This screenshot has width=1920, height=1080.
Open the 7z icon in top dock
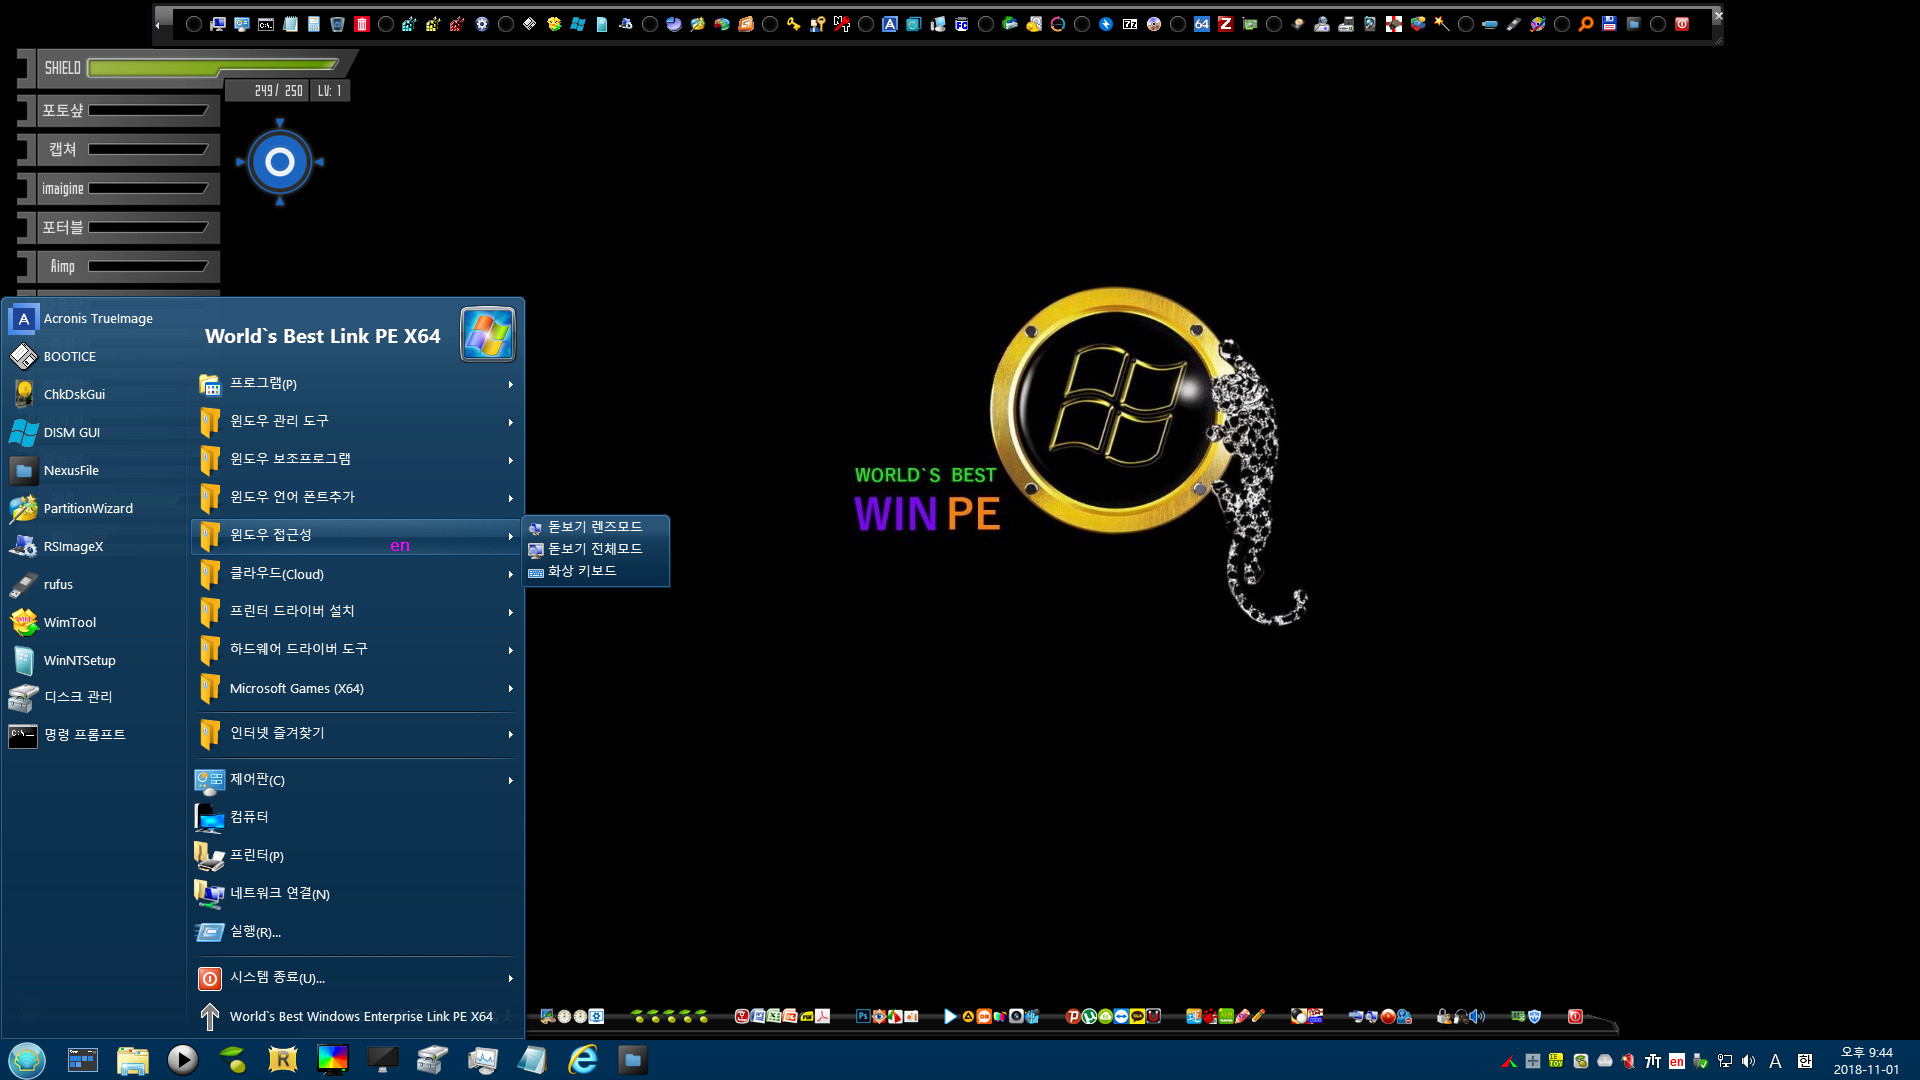pyautogui.click(x=1130, y=24)
